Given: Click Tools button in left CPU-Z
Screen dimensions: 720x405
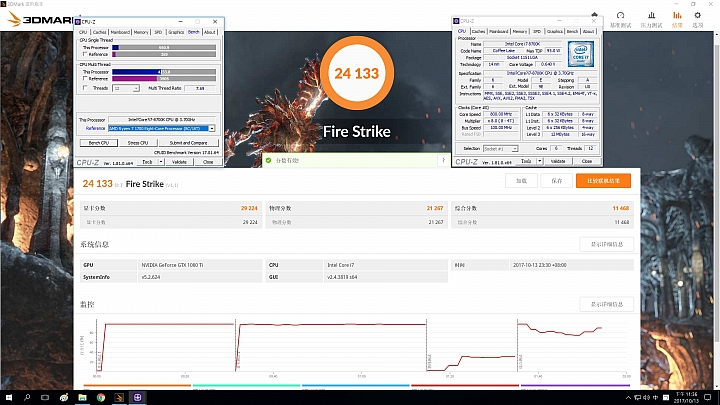Looking at the screenshot, I should (147, 162).
